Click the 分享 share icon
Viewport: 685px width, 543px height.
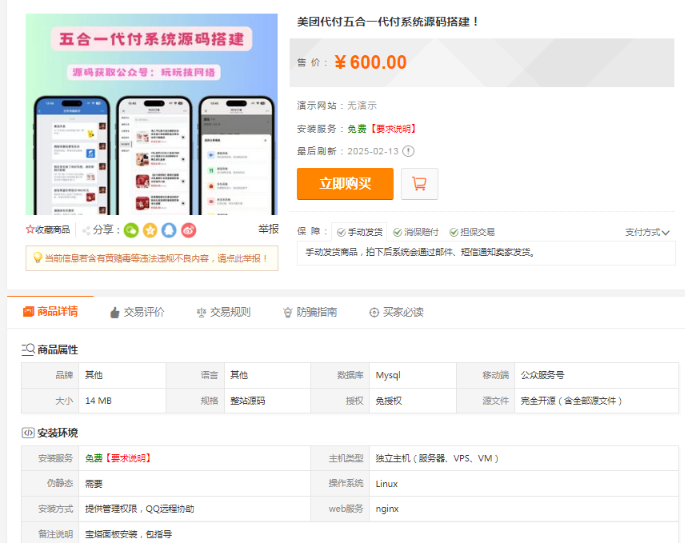coord(86,230)
